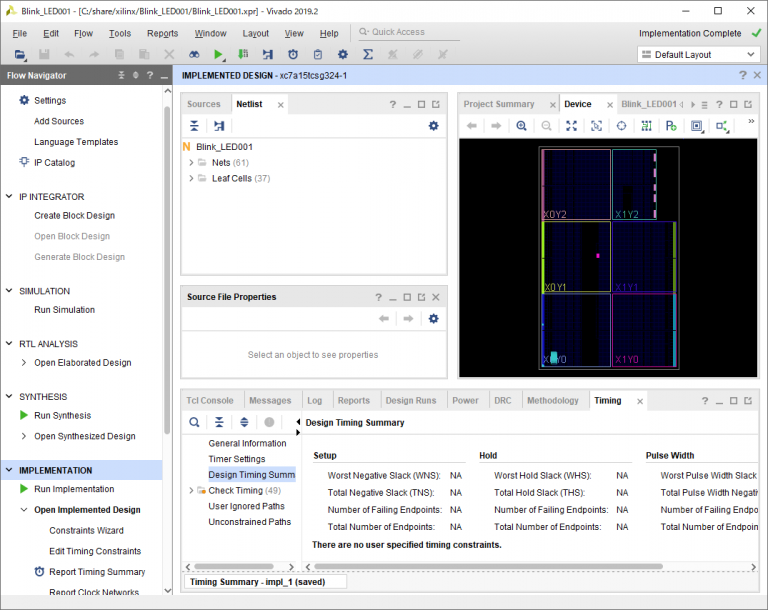The width and height of the screenshot is (768, 610).
Task: Expand Check Timing (49) tree item
Action: coord(191,490)
